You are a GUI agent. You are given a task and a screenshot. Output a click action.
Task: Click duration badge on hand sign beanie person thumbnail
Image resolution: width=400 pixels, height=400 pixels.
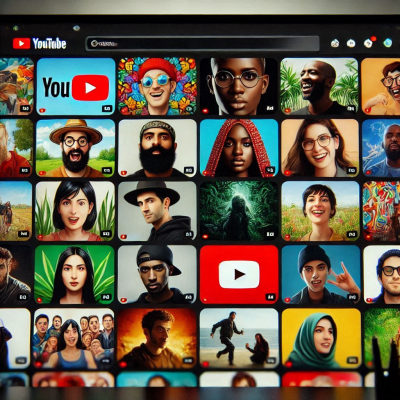coord(352,297)
